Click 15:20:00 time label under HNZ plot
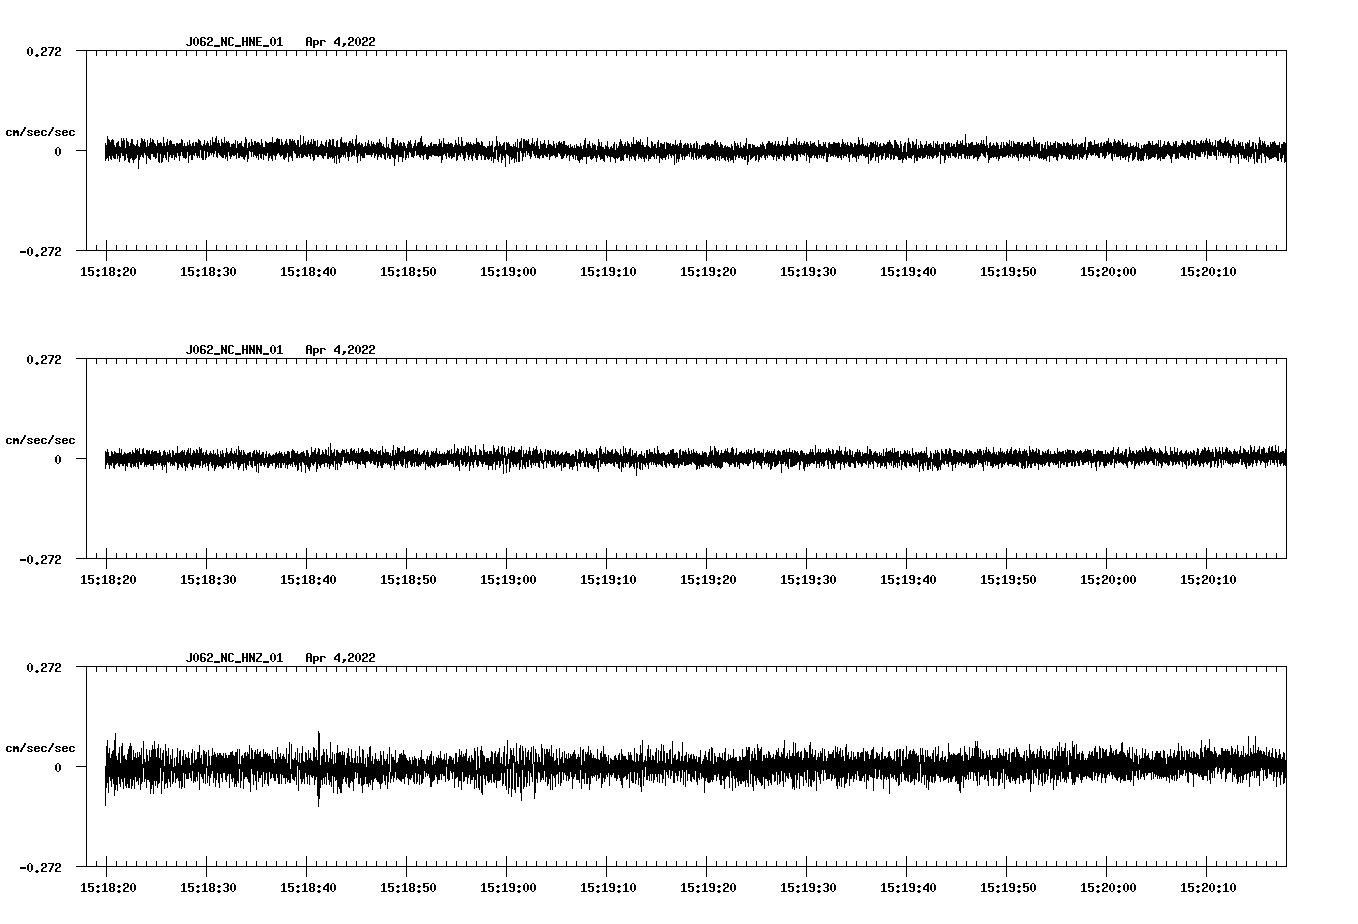 (x=1108, y=888)
